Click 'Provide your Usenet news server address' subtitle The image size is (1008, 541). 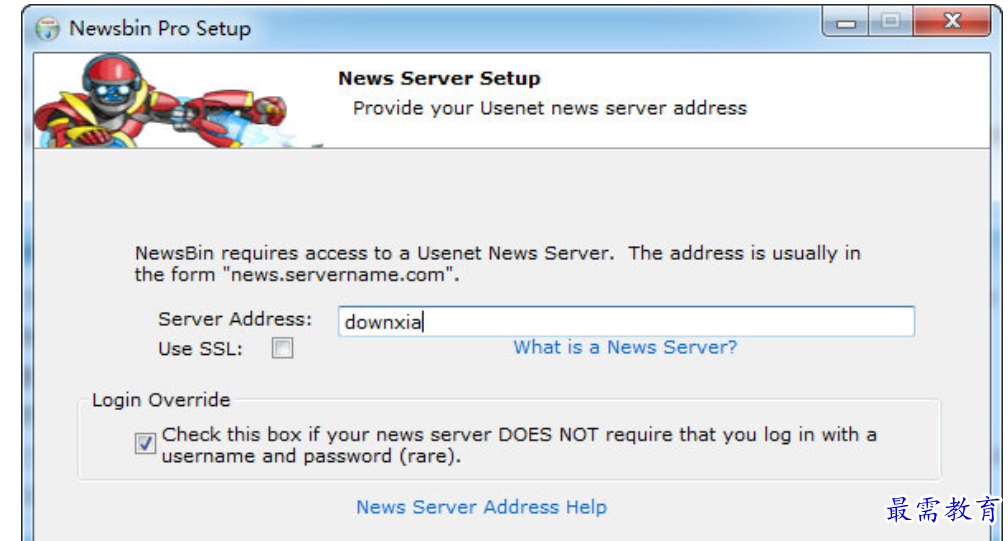(x=550, y=108)
